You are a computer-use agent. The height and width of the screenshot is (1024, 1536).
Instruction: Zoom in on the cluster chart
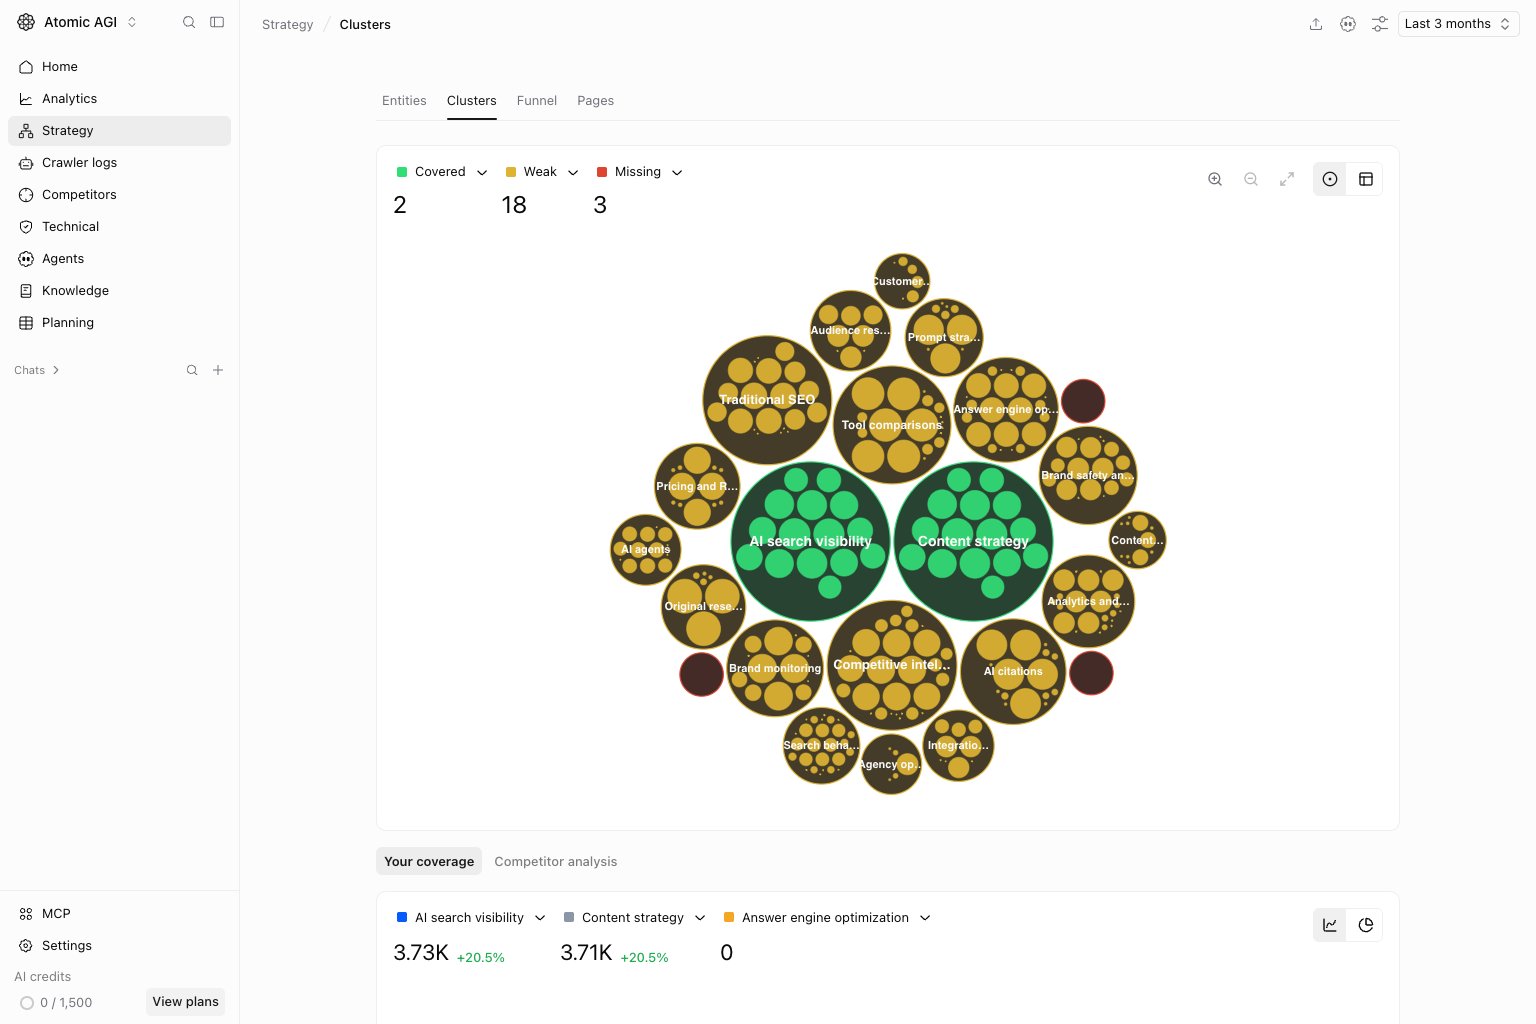(x=1215, y=179)
